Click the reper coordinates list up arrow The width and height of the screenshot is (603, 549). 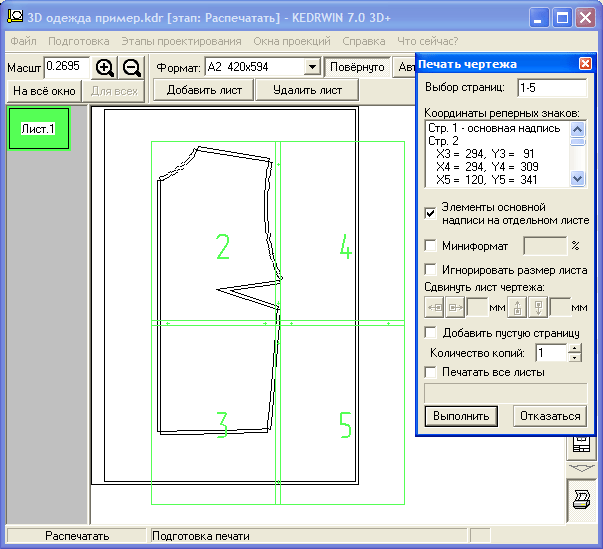coord(578,129)
